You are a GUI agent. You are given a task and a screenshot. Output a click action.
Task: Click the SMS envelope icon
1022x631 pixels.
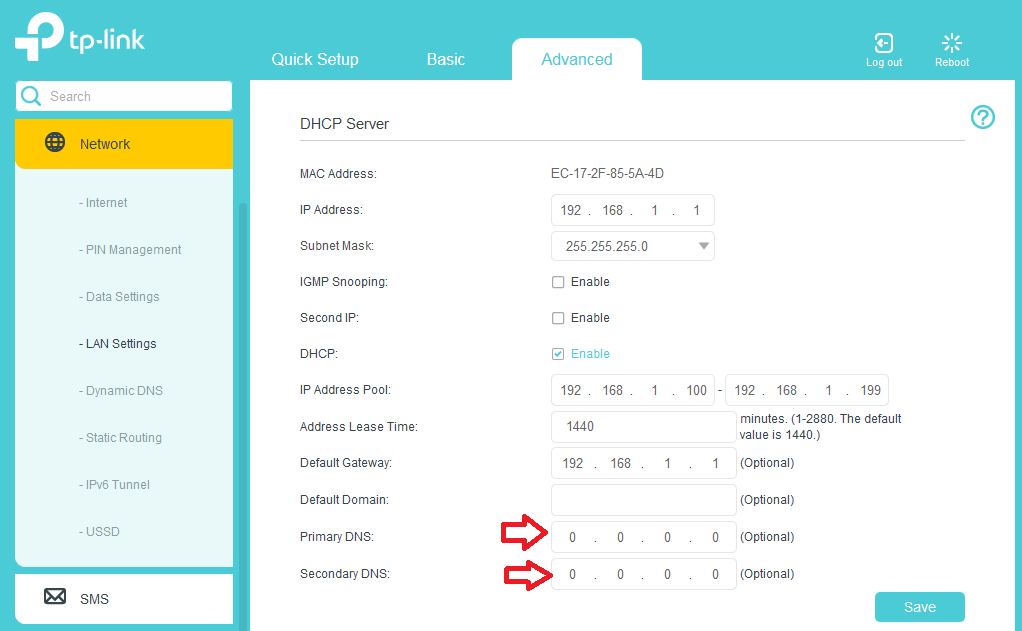pyautogui.click(x=56, y=597)
